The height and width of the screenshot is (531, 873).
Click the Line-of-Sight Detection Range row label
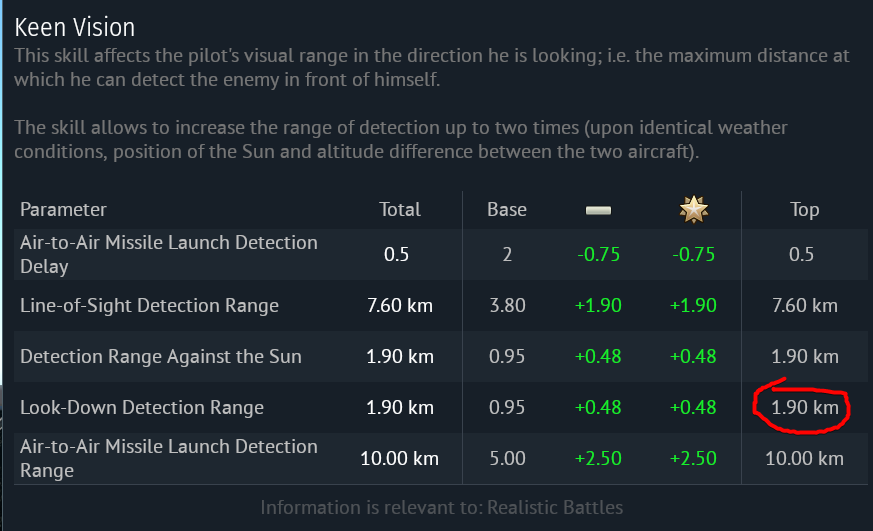pos(149,306)
